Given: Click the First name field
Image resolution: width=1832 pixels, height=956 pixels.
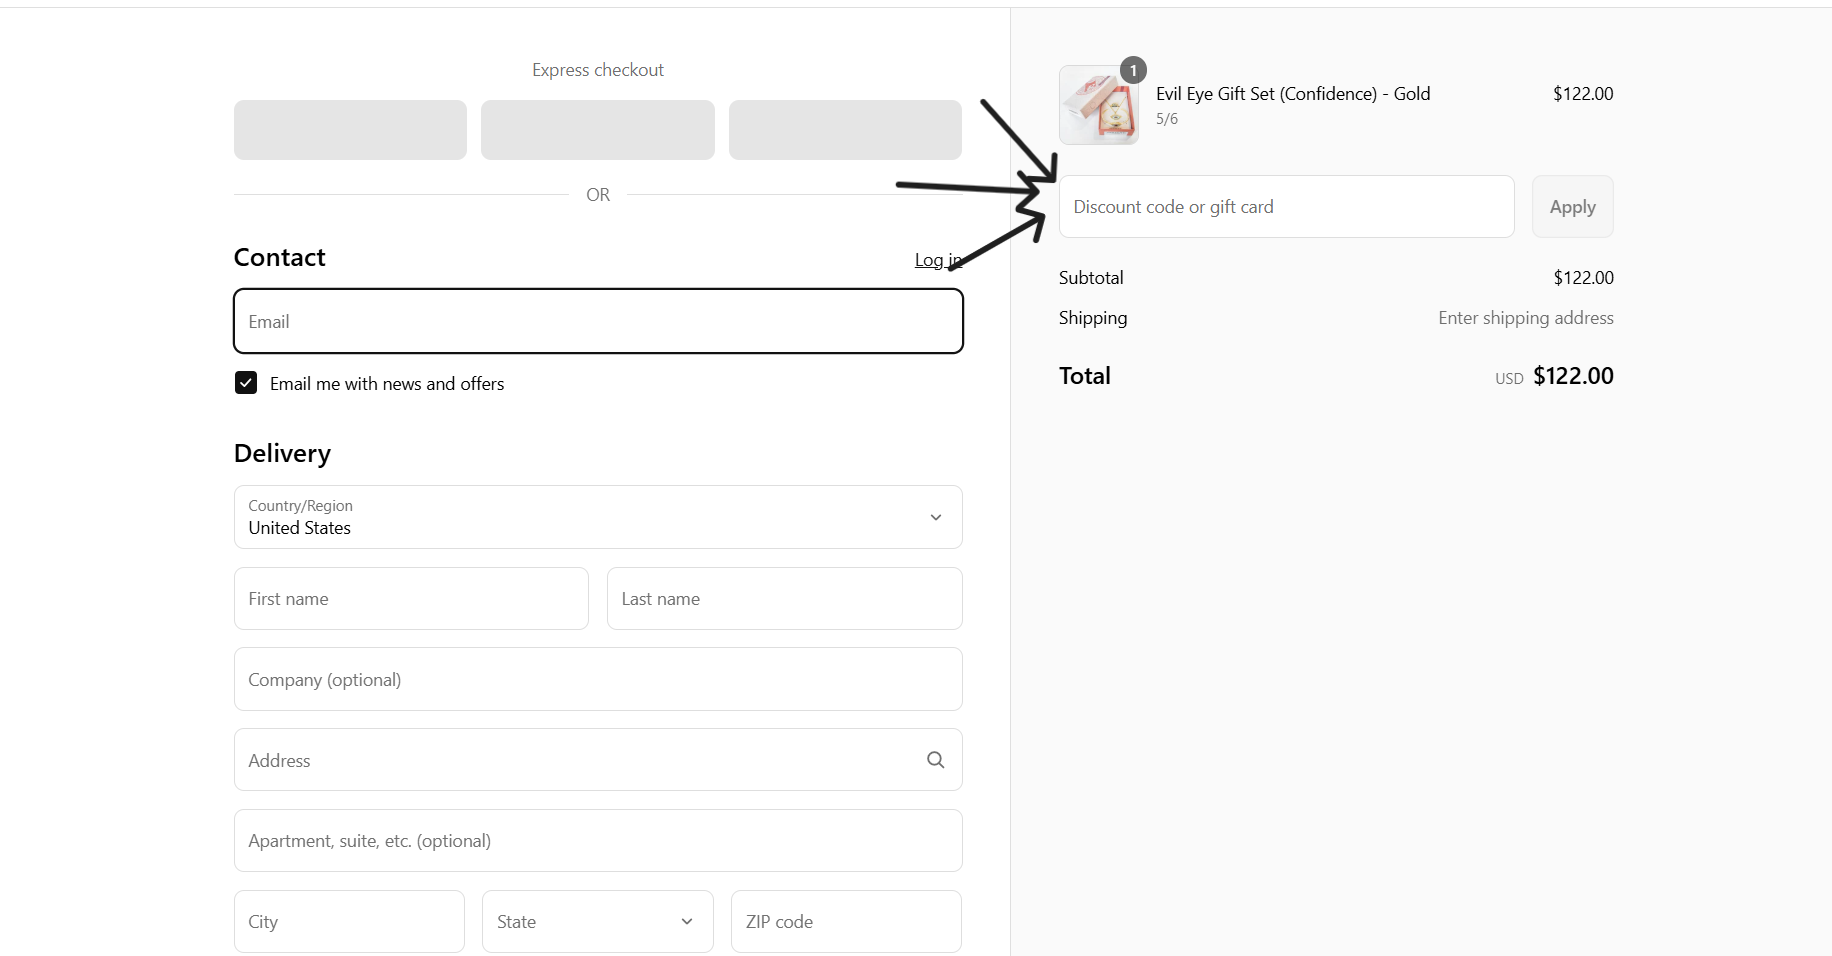Looking at the screenshot, I should point(410,599).
